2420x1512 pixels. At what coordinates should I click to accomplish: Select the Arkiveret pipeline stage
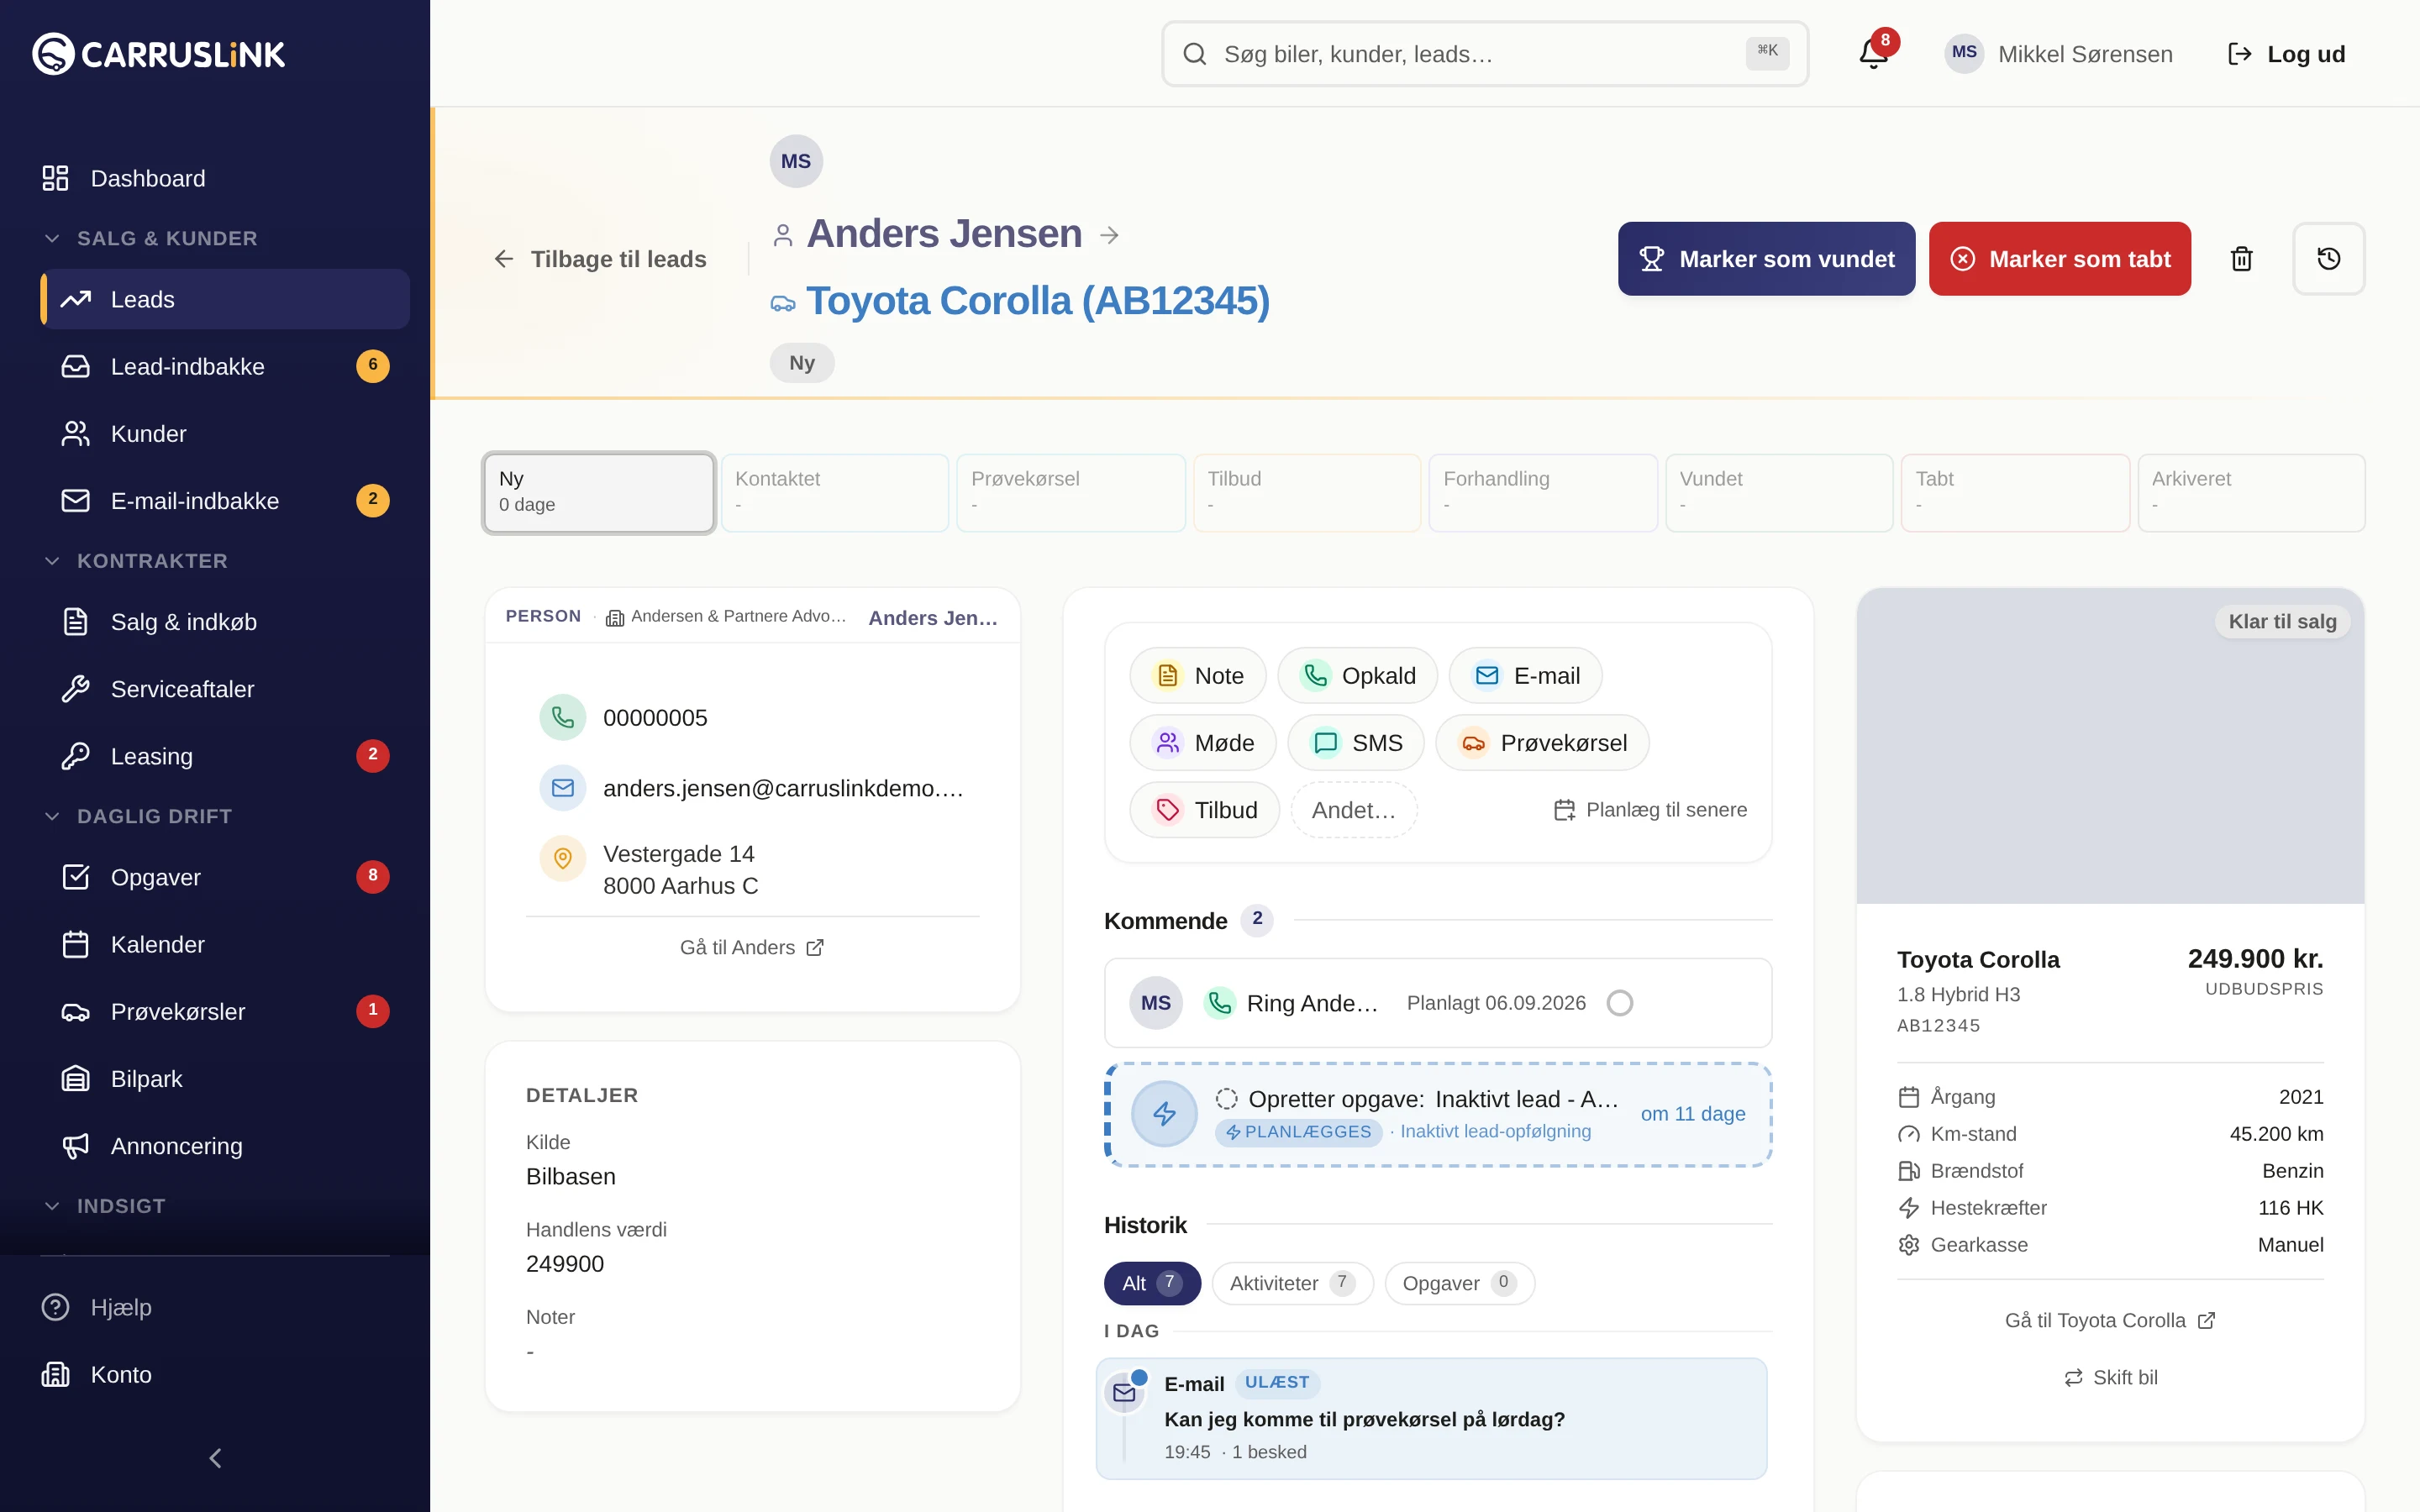2251,492
